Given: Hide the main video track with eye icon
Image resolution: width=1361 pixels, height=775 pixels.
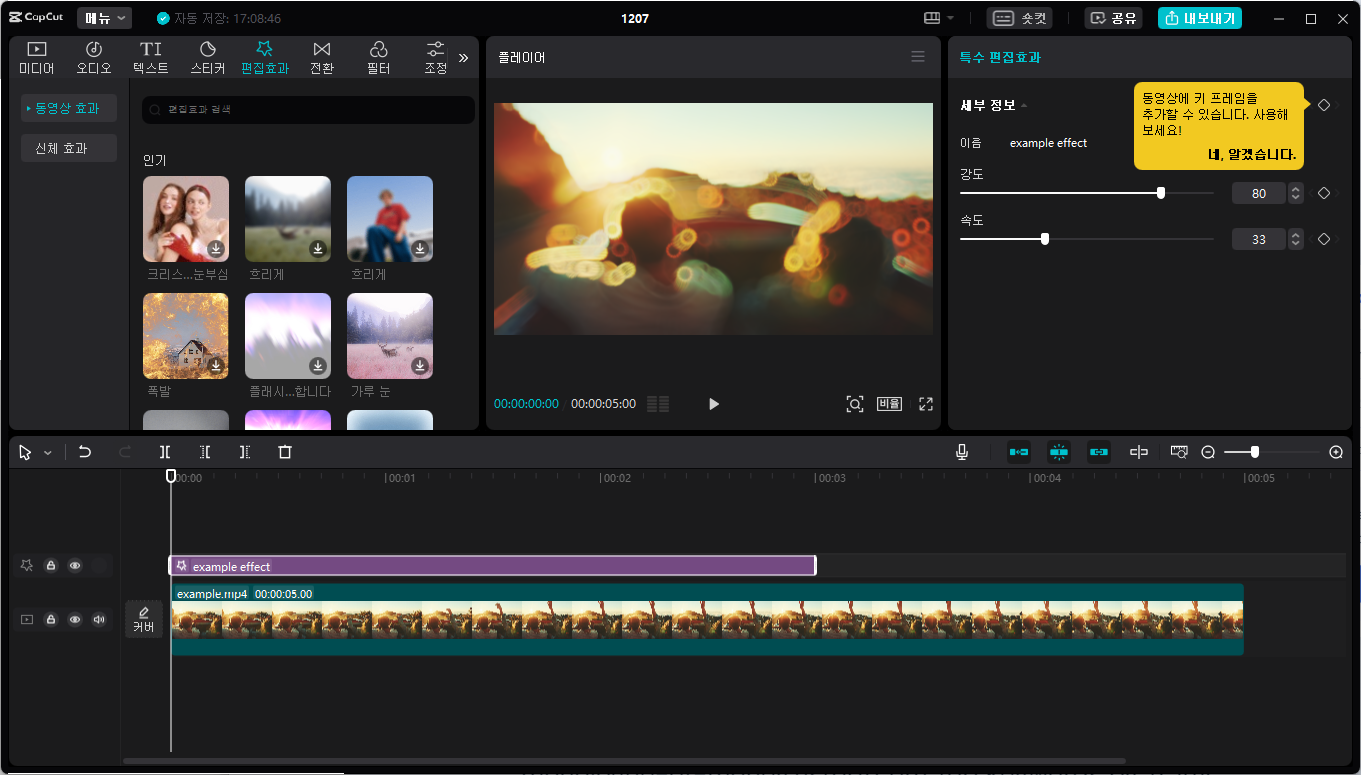Looking at the screenshot, I should 75,620.
